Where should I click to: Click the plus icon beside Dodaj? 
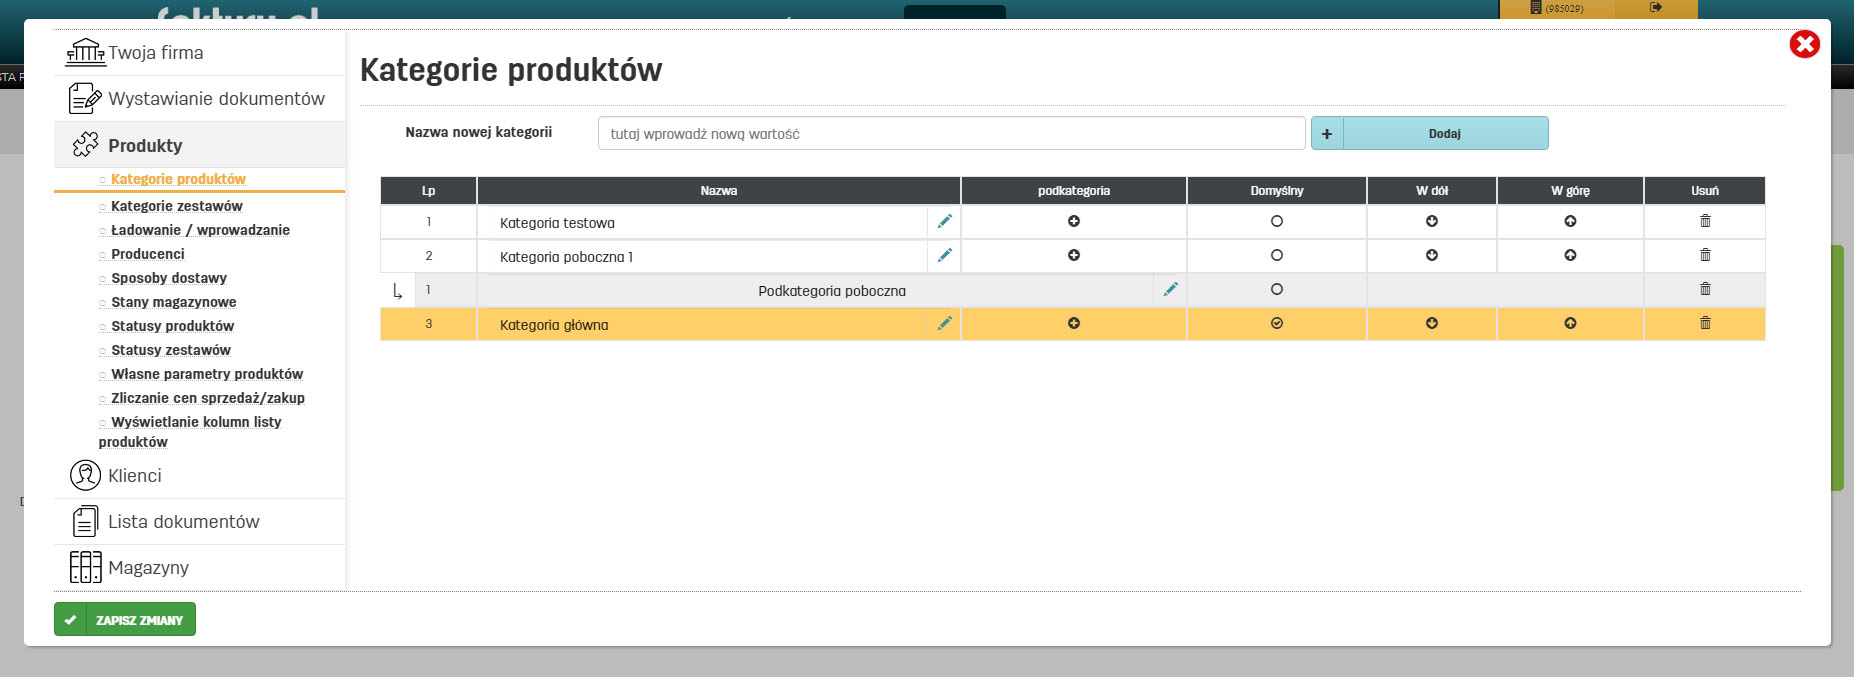(1327, 133)
